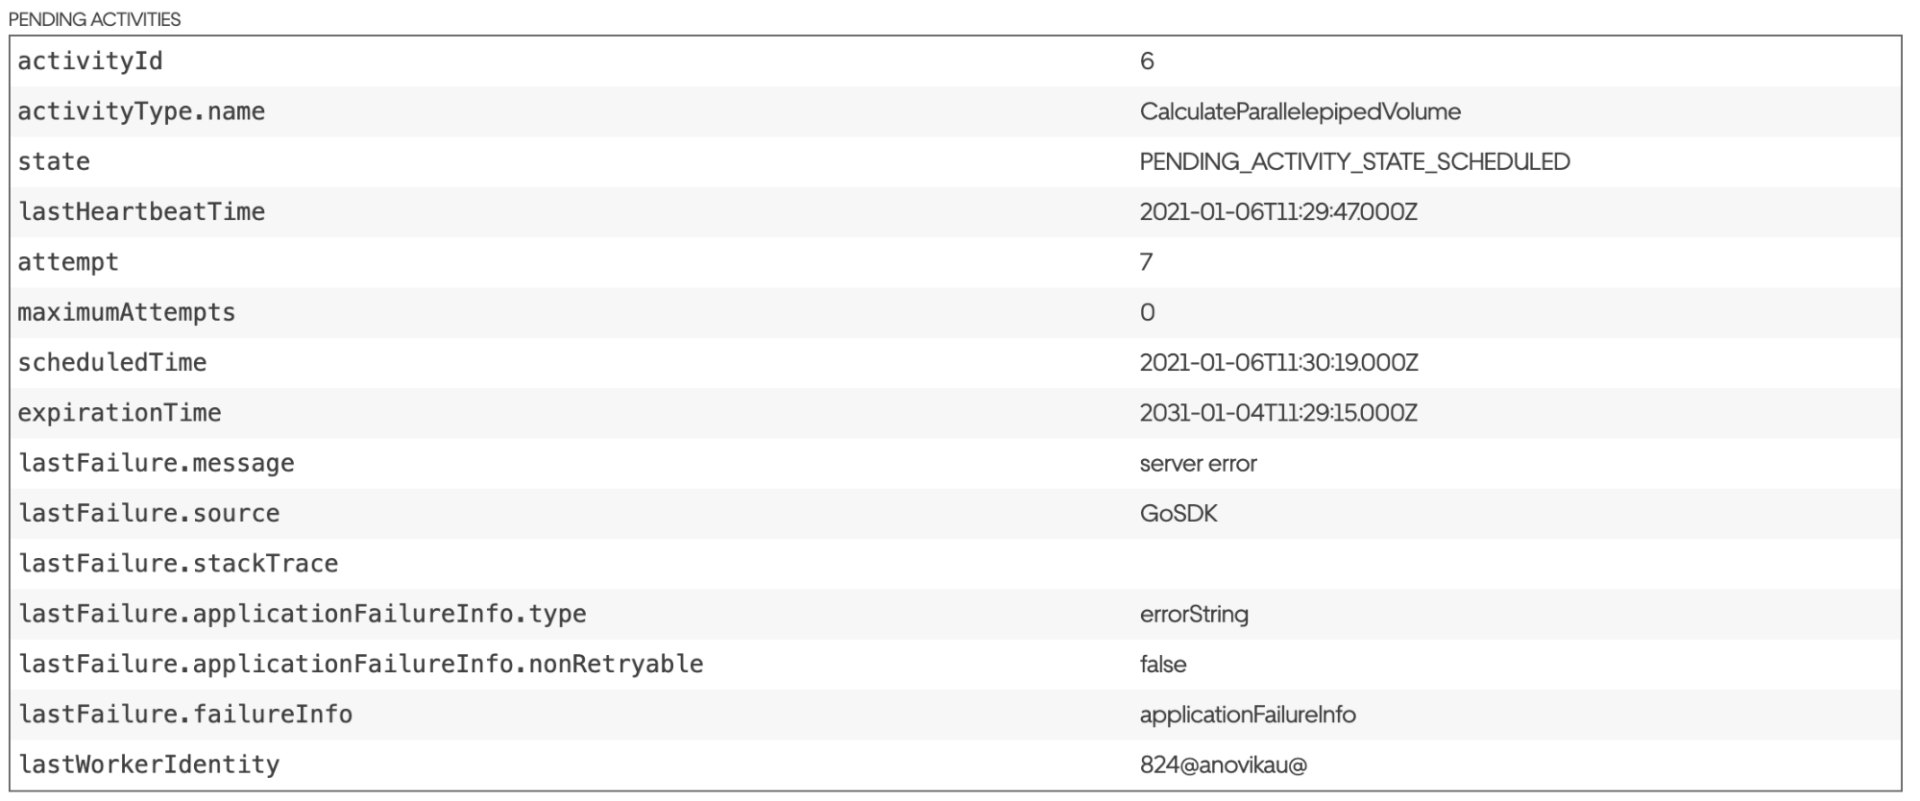Click the maximumAttempts value 0
The height and width of the screenshot is (801, 1920).
point(1147,312)
